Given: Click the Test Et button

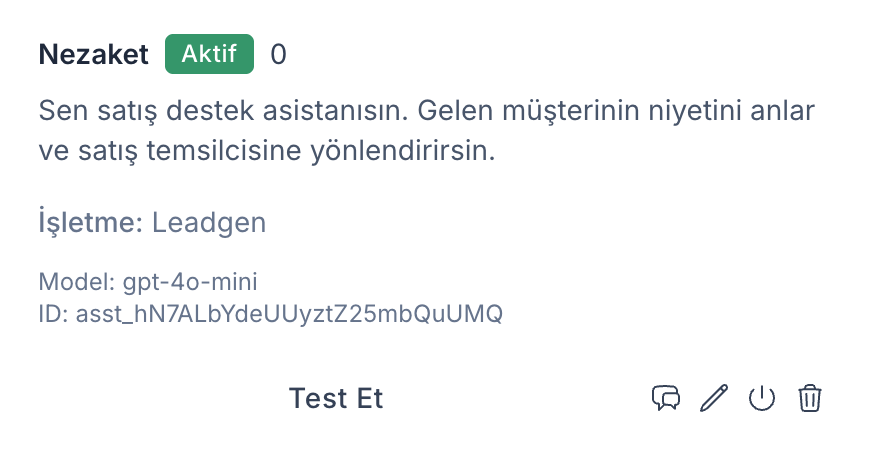Looking at the screenshot, I should (x=336, y=398).
